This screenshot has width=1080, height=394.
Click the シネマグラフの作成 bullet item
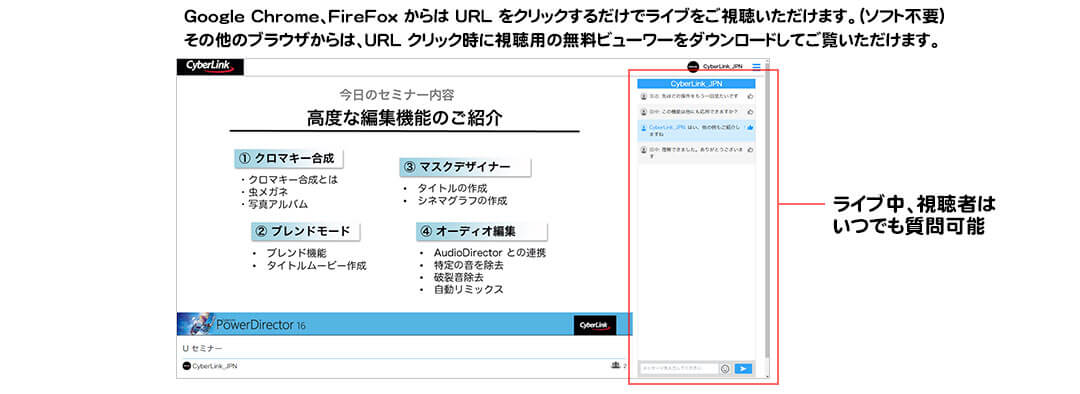coord(462,201)
